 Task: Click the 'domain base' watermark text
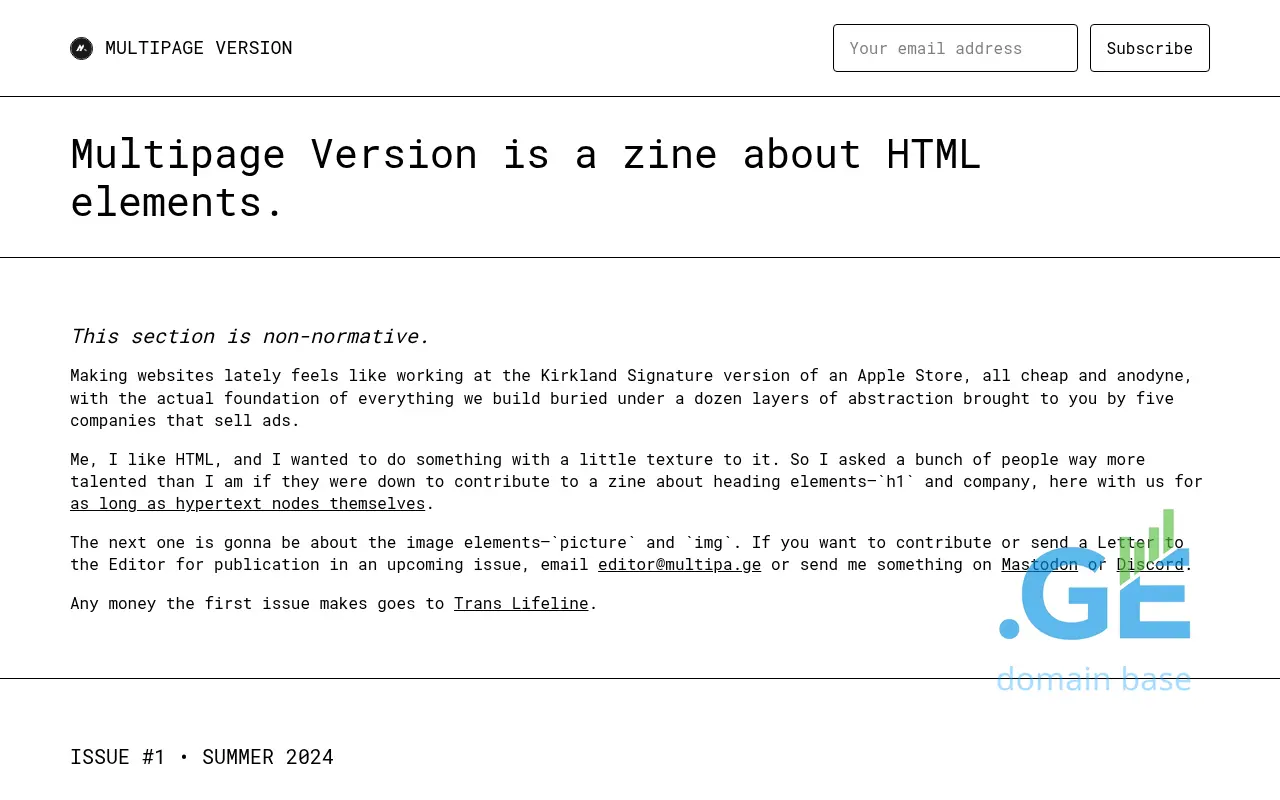pyautogui.click(x=1093, y=679)
